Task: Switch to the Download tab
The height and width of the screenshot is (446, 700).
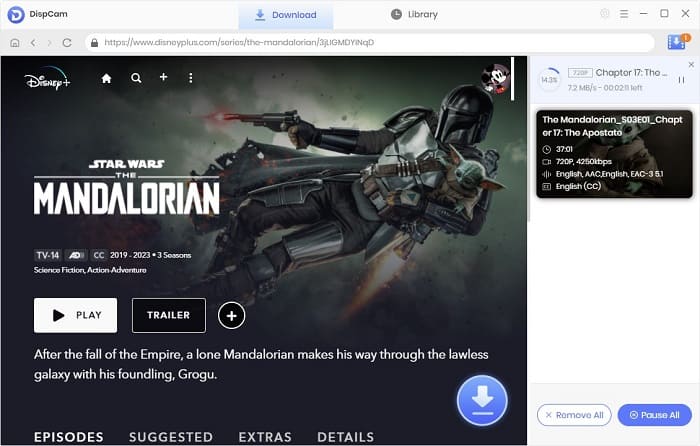Action: pos(286,15)
